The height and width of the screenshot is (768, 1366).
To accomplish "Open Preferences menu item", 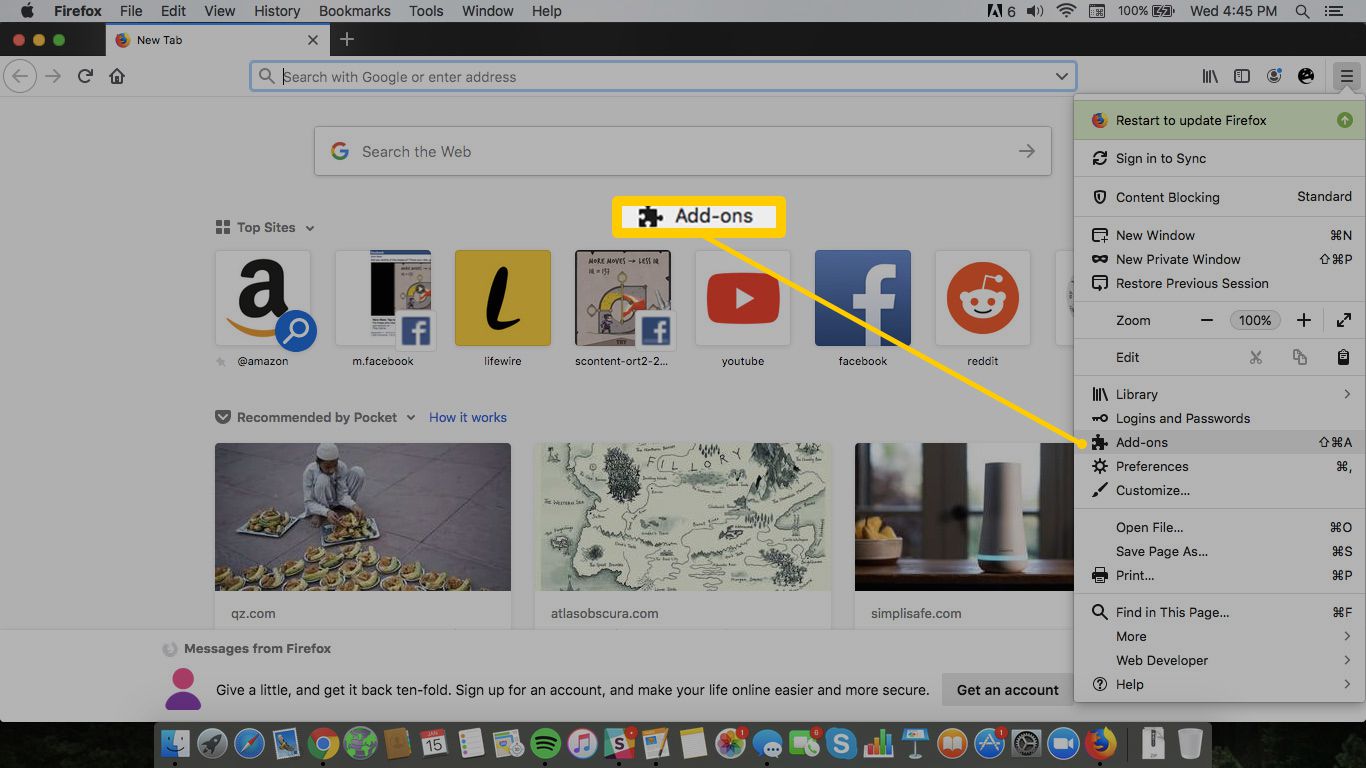I will pyautogui.click(x=1219, y=466).
